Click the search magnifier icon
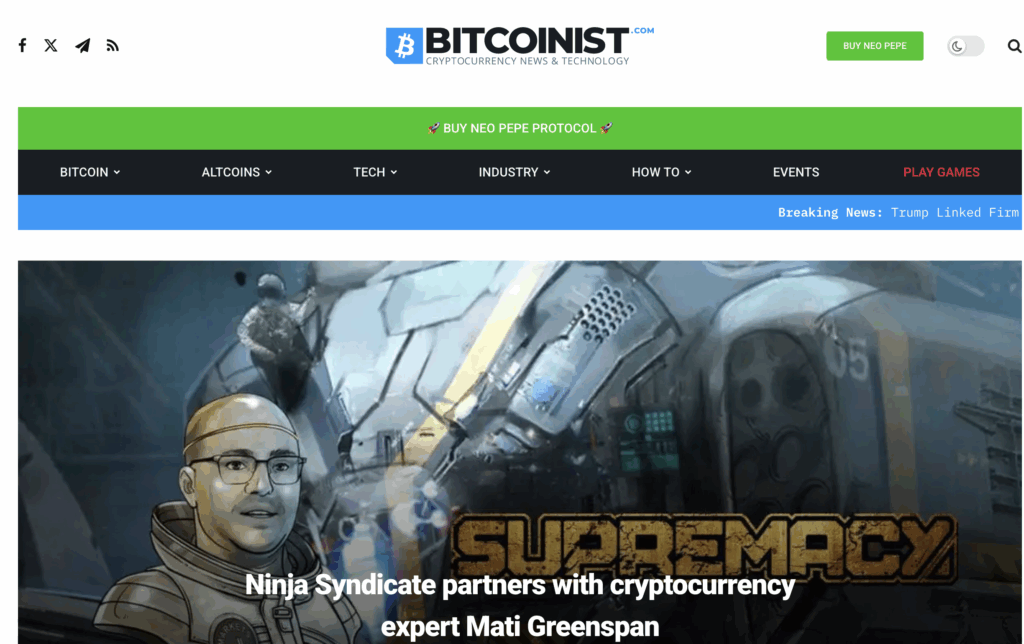This screenshot has height=644, width=1024. [1014, 46]
